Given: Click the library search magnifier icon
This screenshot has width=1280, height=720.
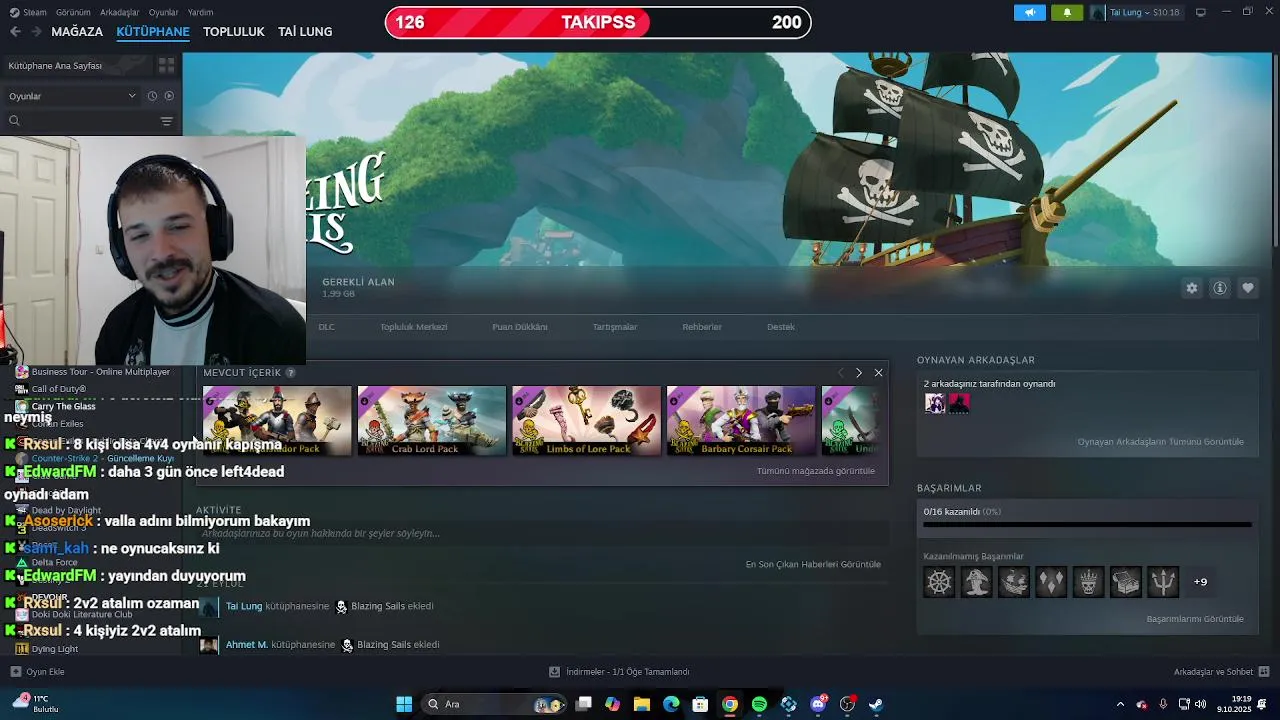Looking at the screenshot, I should 14,121.
